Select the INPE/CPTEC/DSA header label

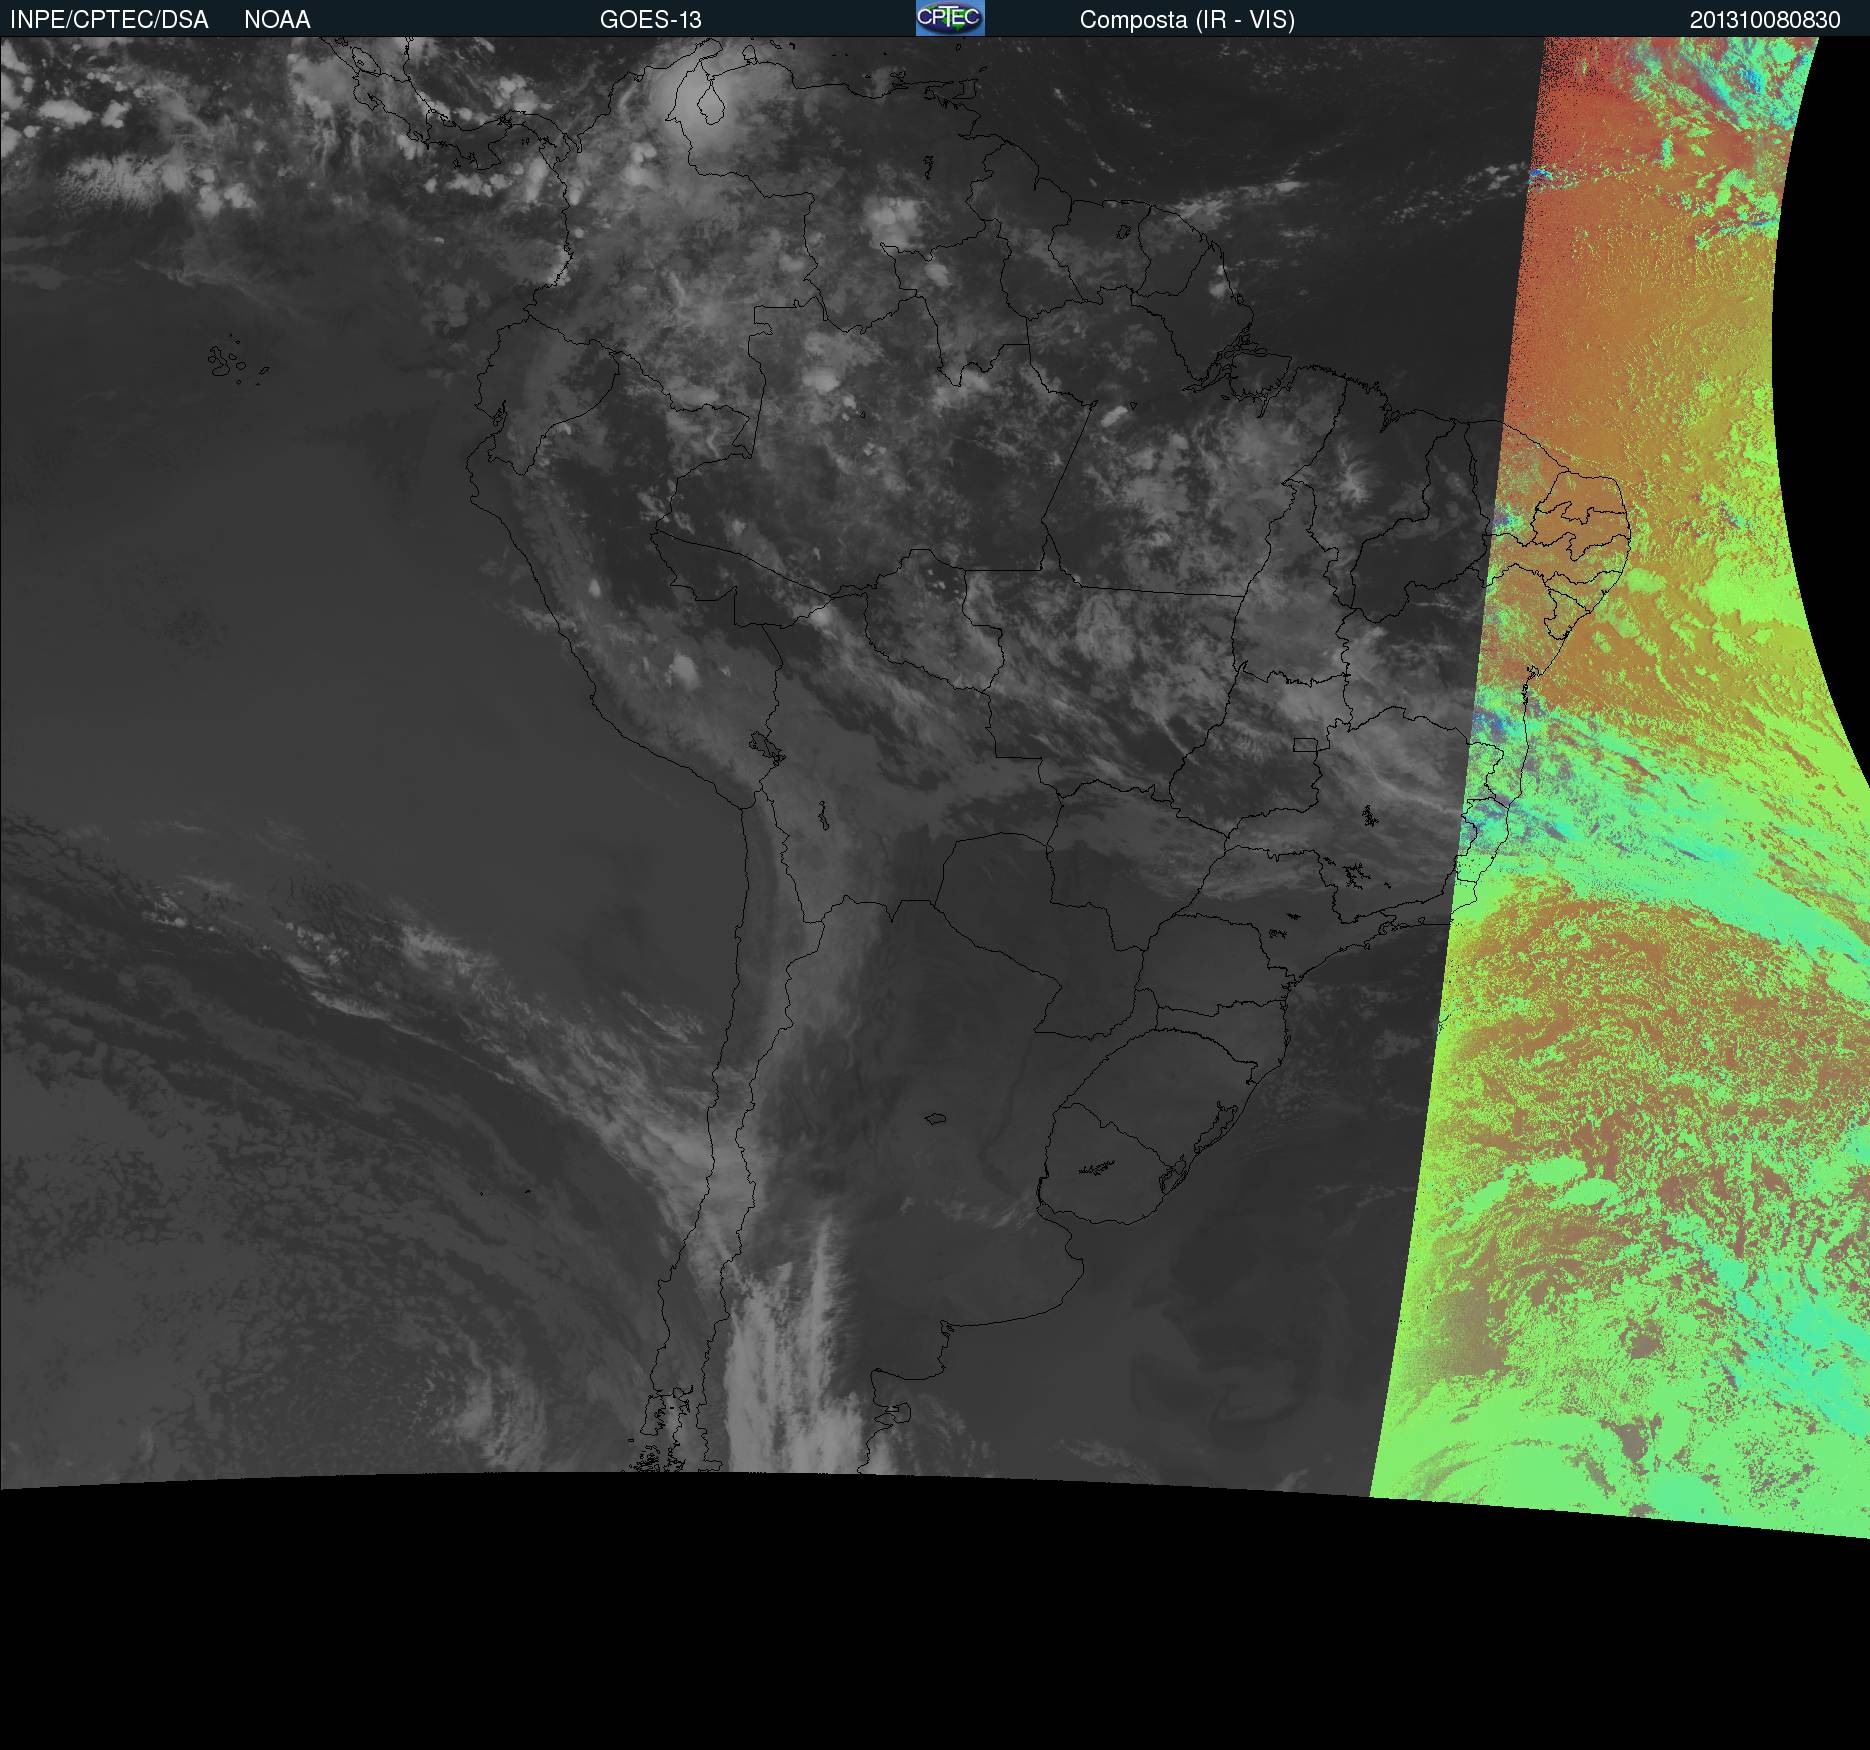click(x=109, y=20)
